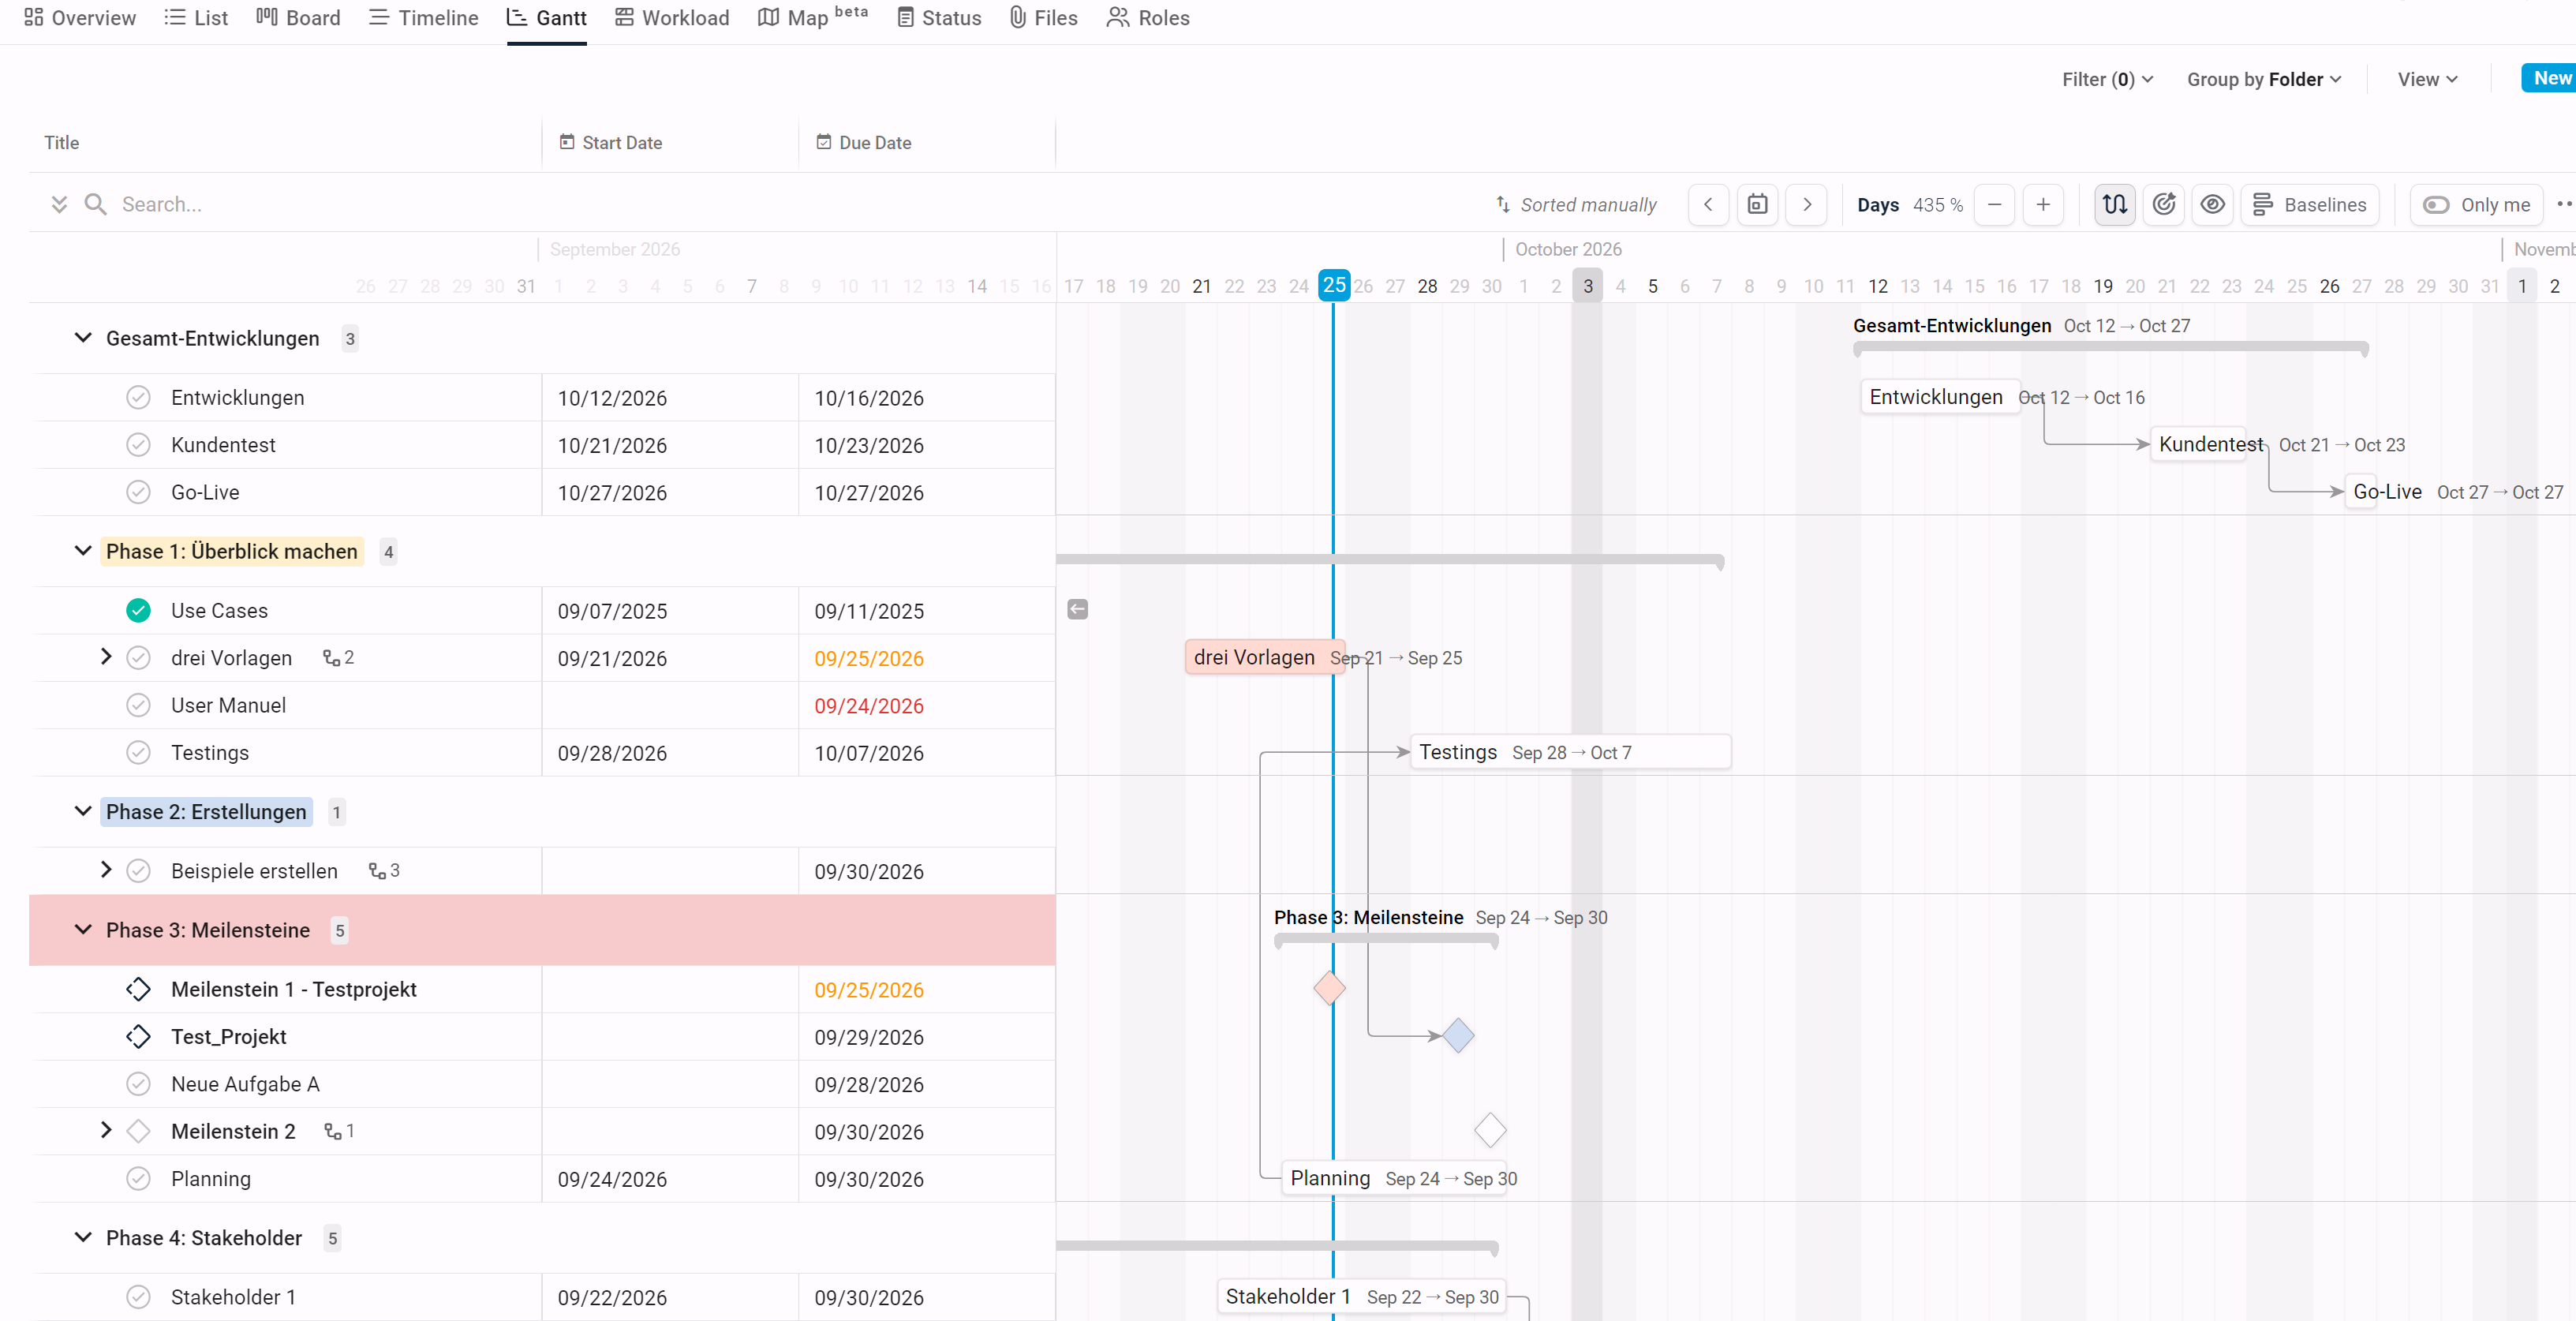Mark Testings task complete
Screen dimensions: 2576x1321
click(138, 753)
